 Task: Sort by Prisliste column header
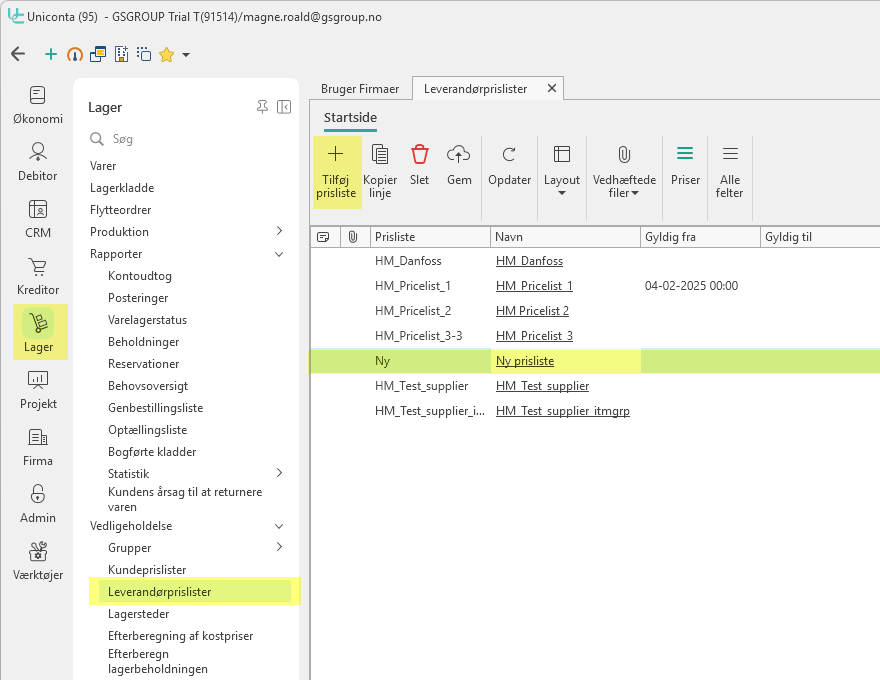[x=430, y=237]
